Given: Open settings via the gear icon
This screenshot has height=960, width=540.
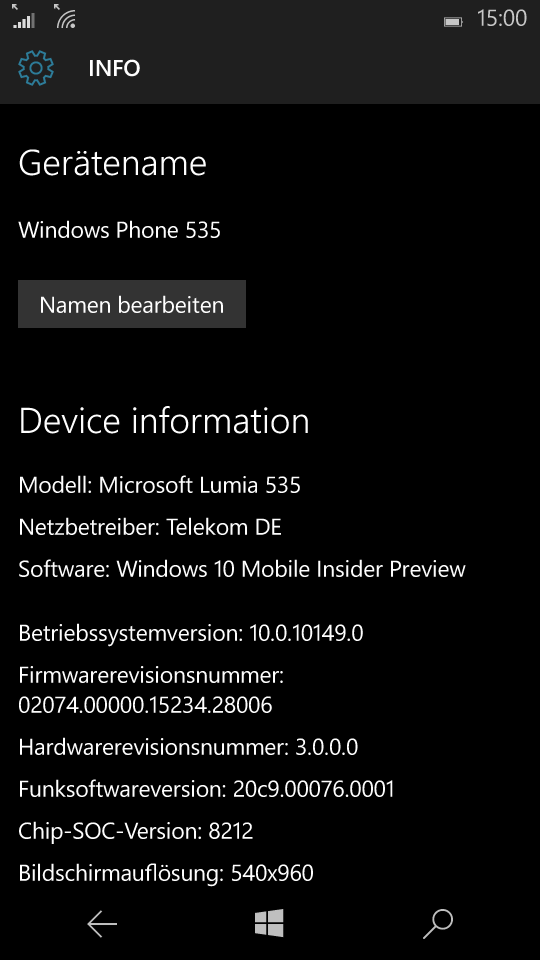Looking at the screenshot, I should (x=36, y=68).
